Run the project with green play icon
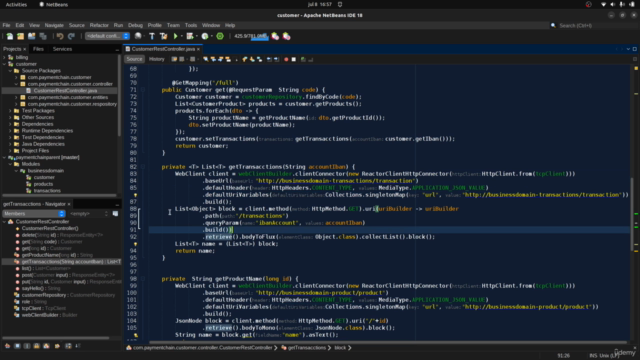 click(x=176, y=36)
